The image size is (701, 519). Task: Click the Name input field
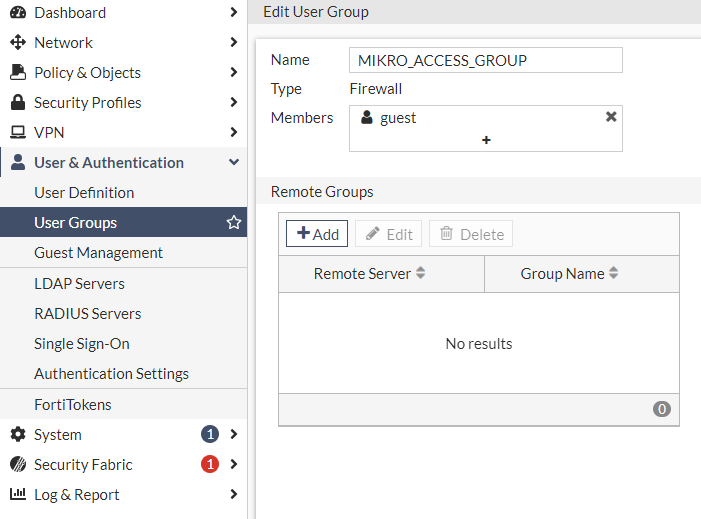point(485,60)
